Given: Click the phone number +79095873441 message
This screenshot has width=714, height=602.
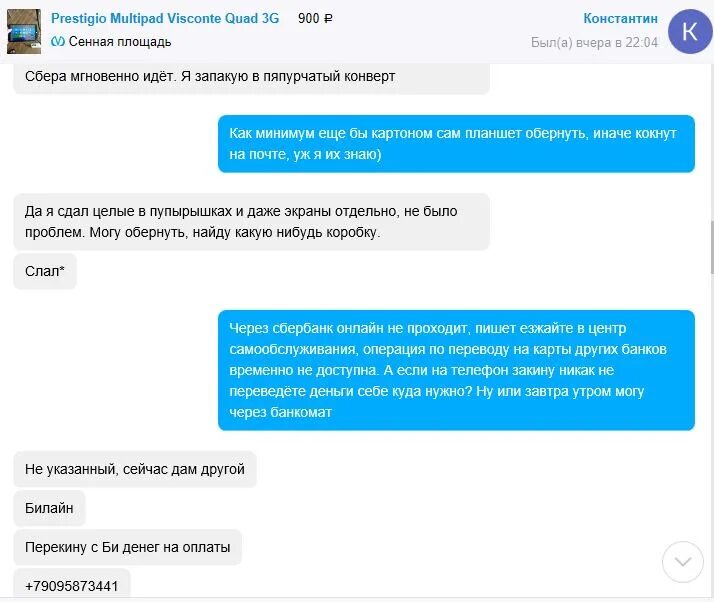Looking at the screenshot, I should [72, 585].
